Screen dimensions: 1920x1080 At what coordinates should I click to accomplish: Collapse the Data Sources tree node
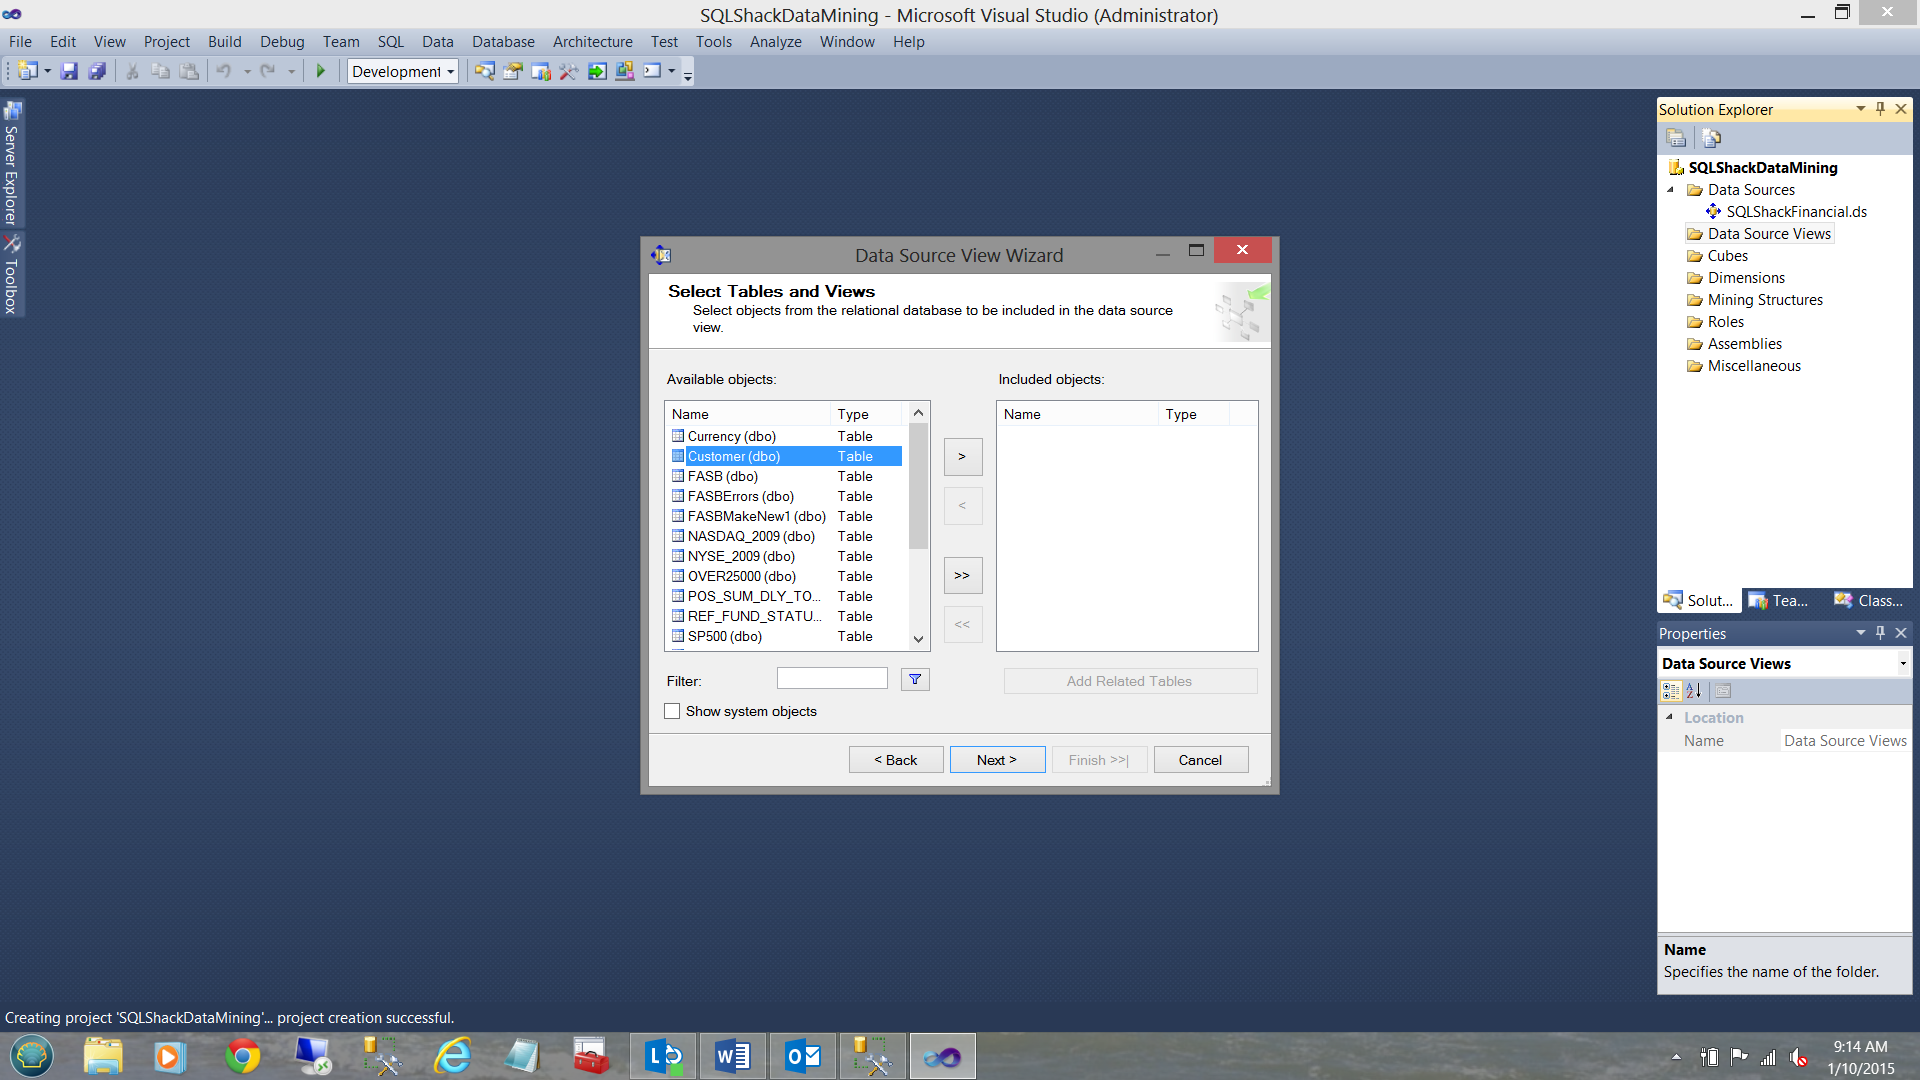1670,190
